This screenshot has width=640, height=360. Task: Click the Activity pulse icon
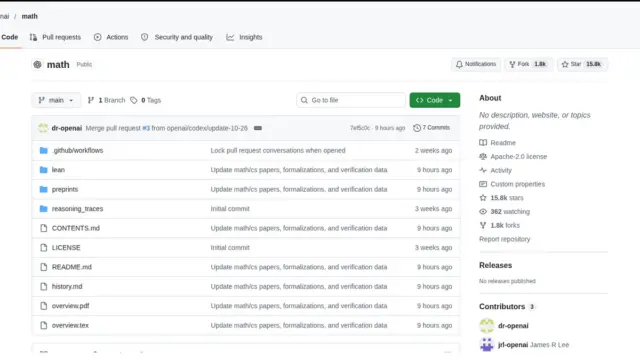(483, 170)
